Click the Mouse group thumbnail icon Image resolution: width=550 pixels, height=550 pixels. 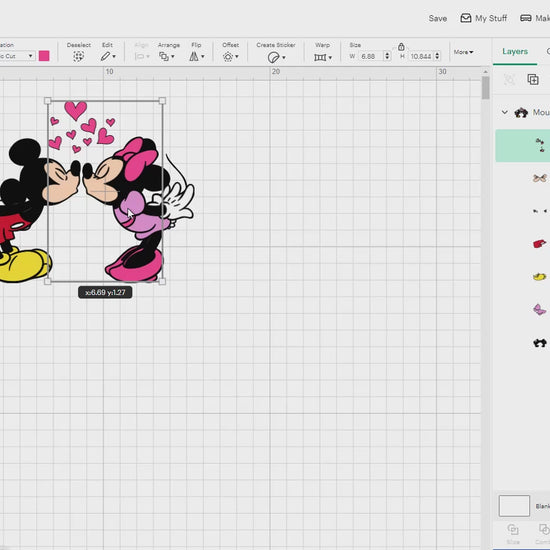(x=521, y=113)
